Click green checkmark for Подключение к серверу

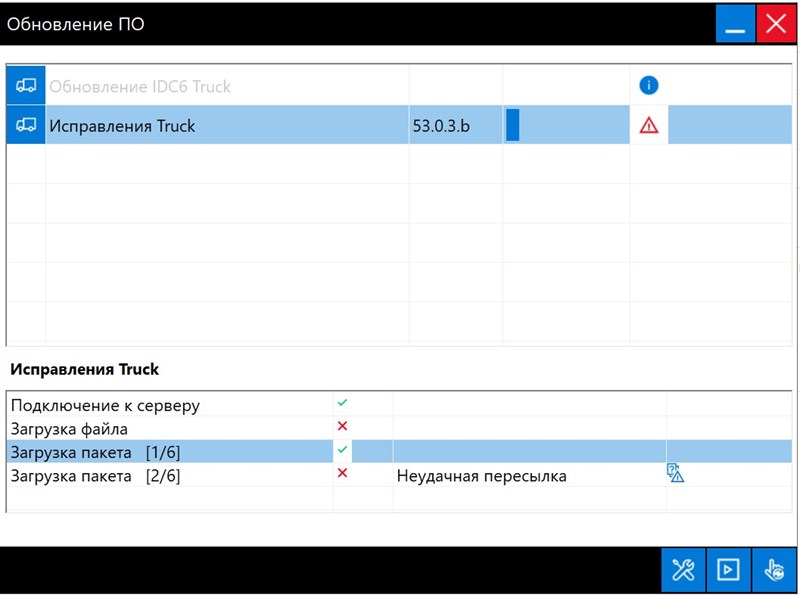pos(342,402)
